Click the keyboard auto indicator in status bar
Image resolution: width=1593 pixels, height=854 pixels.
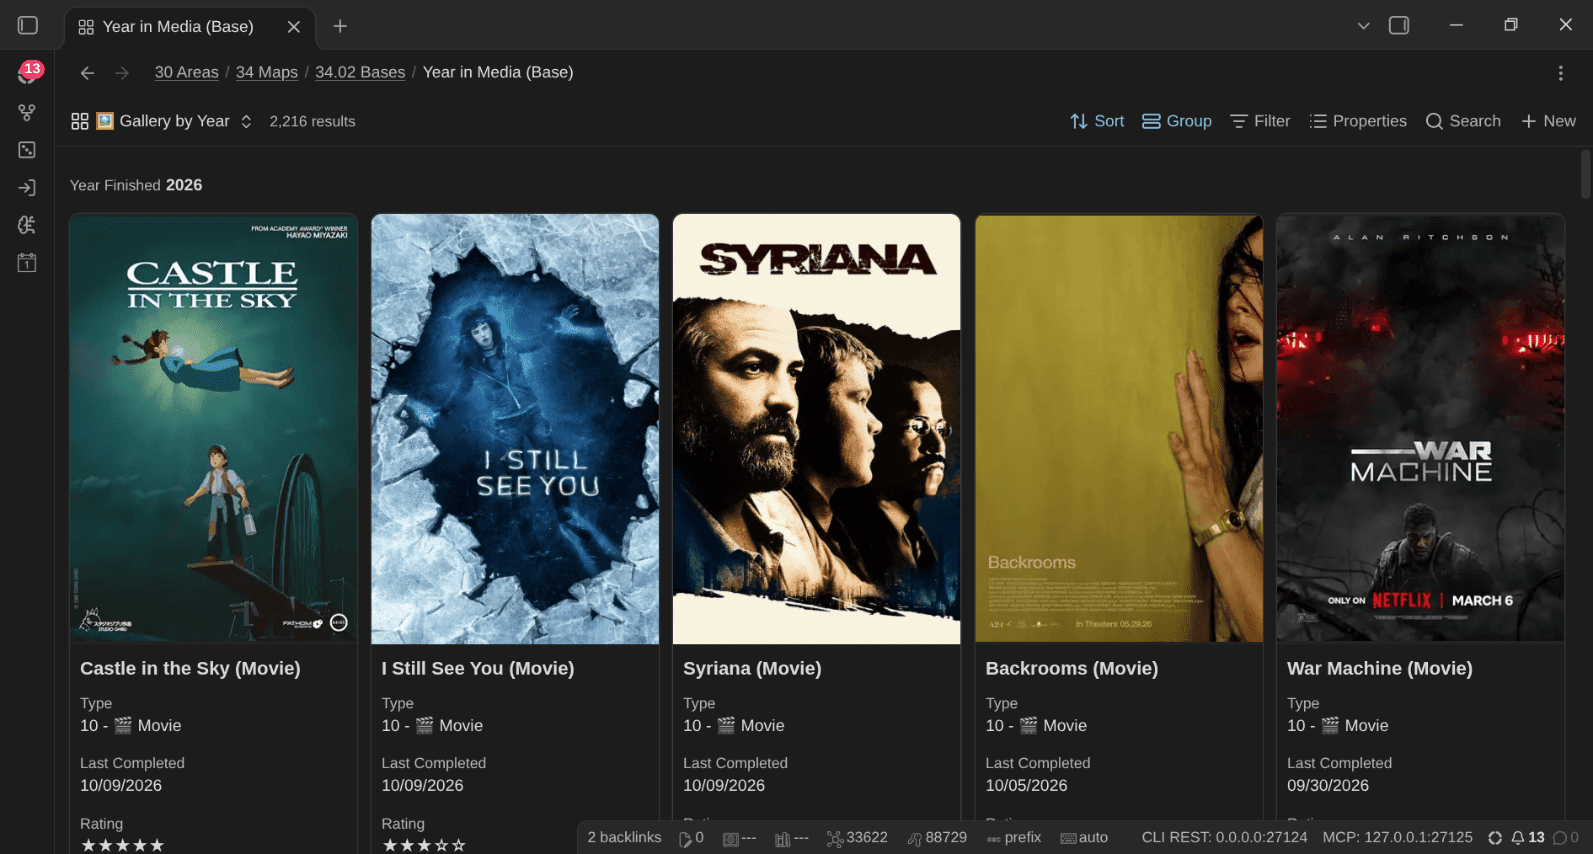[1084, 838]
